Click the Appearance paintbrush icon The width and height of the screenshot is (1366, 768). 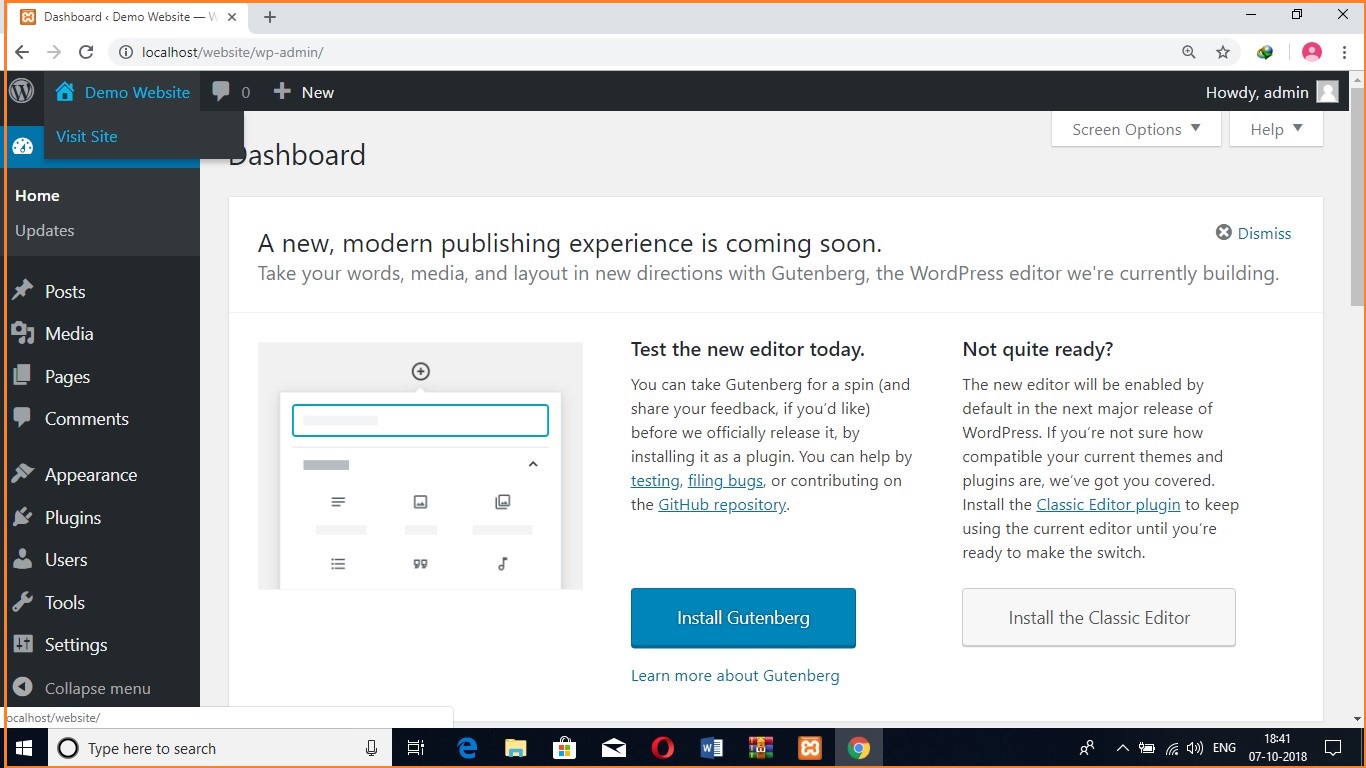[x=22, y=475]
